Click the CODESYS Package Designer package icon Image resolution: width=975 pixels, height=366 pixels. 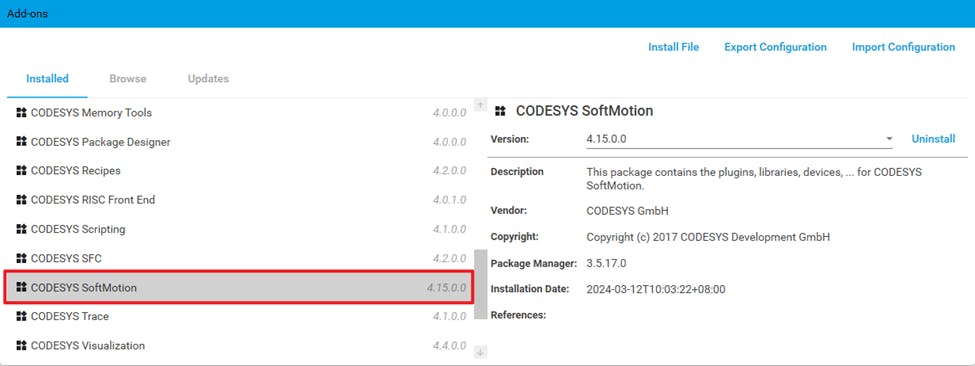[x=22, y=142]
